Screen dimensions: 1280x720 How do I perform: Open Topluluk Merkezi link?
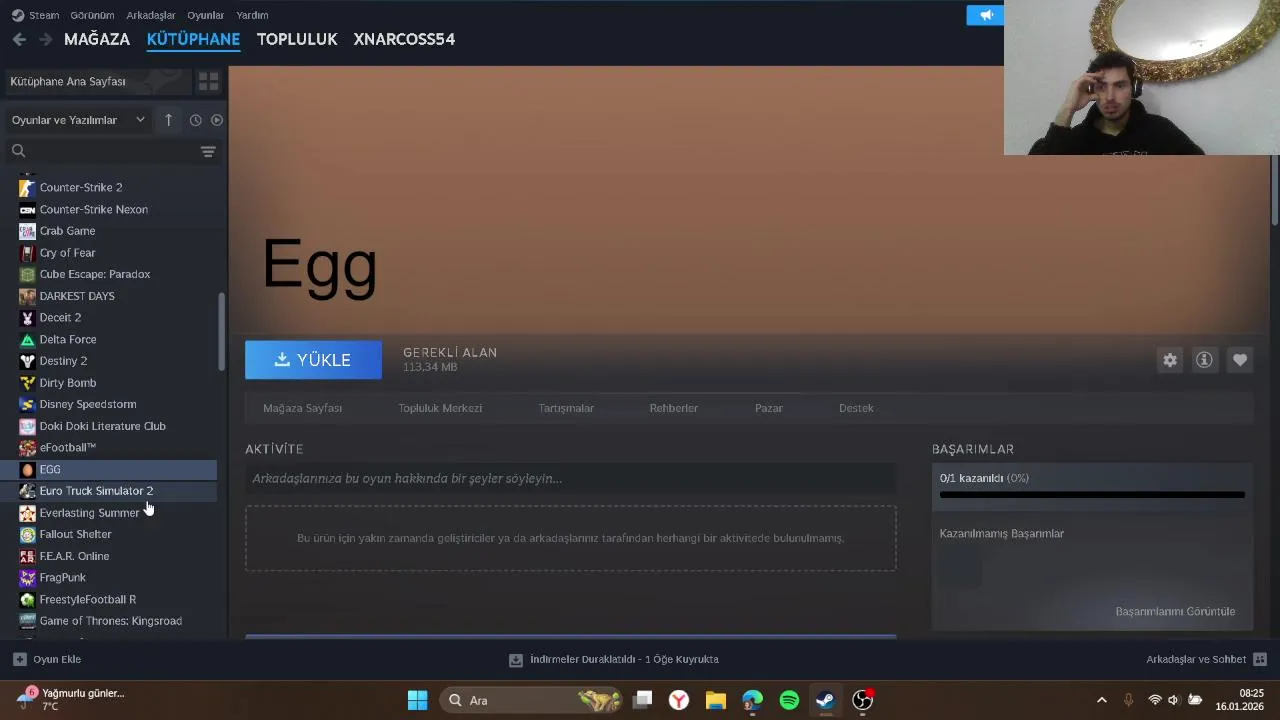point(440,408)
